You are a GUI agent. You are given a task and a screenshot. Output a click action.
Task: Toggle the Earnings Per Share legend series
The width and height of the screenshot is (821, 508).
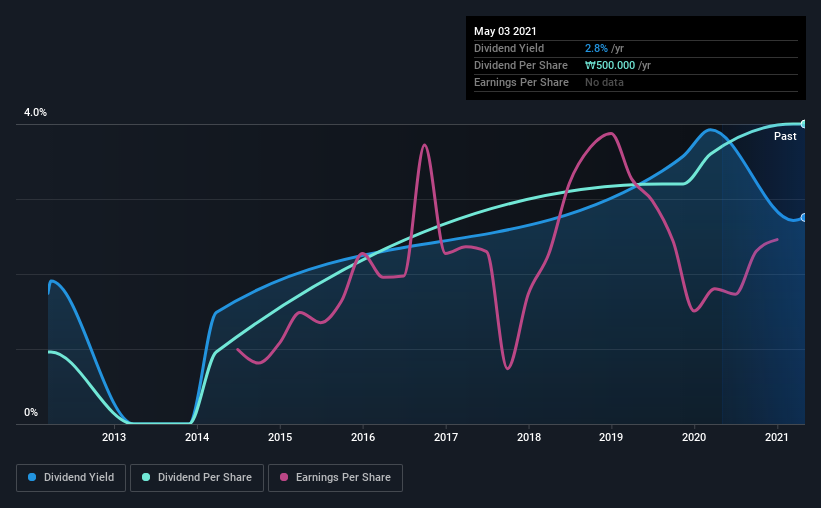(x=335, y=478)
